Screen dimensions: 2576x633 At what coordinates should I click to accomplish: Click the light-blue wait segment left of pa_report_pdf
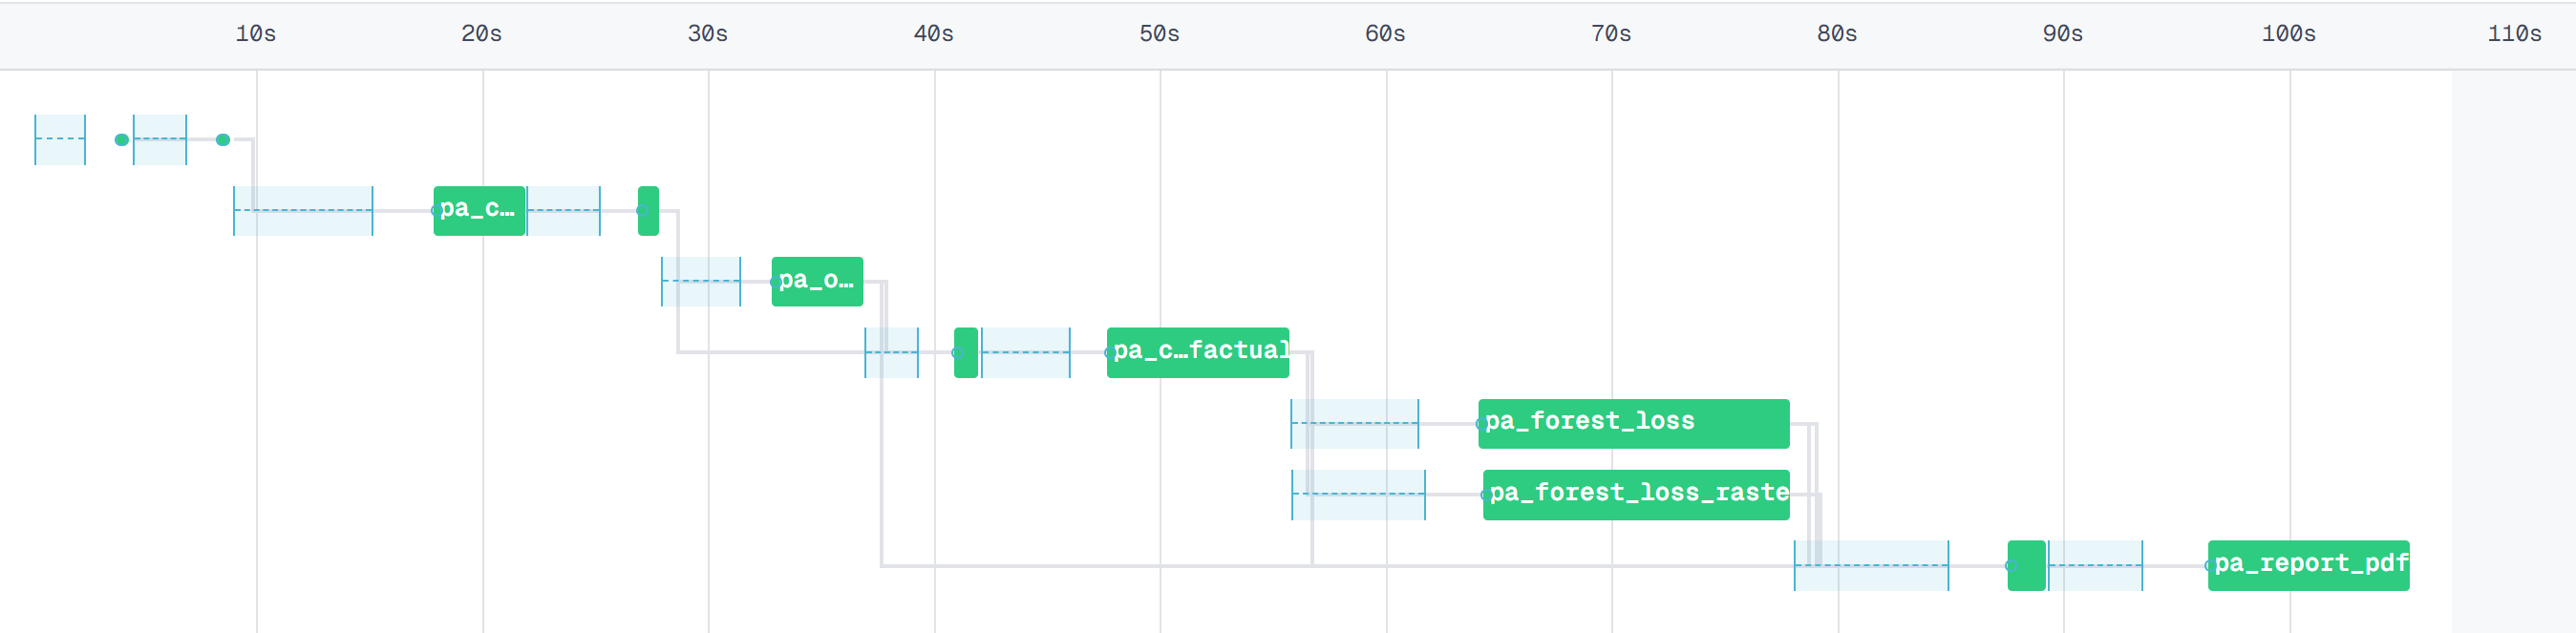coord(2096,565)
